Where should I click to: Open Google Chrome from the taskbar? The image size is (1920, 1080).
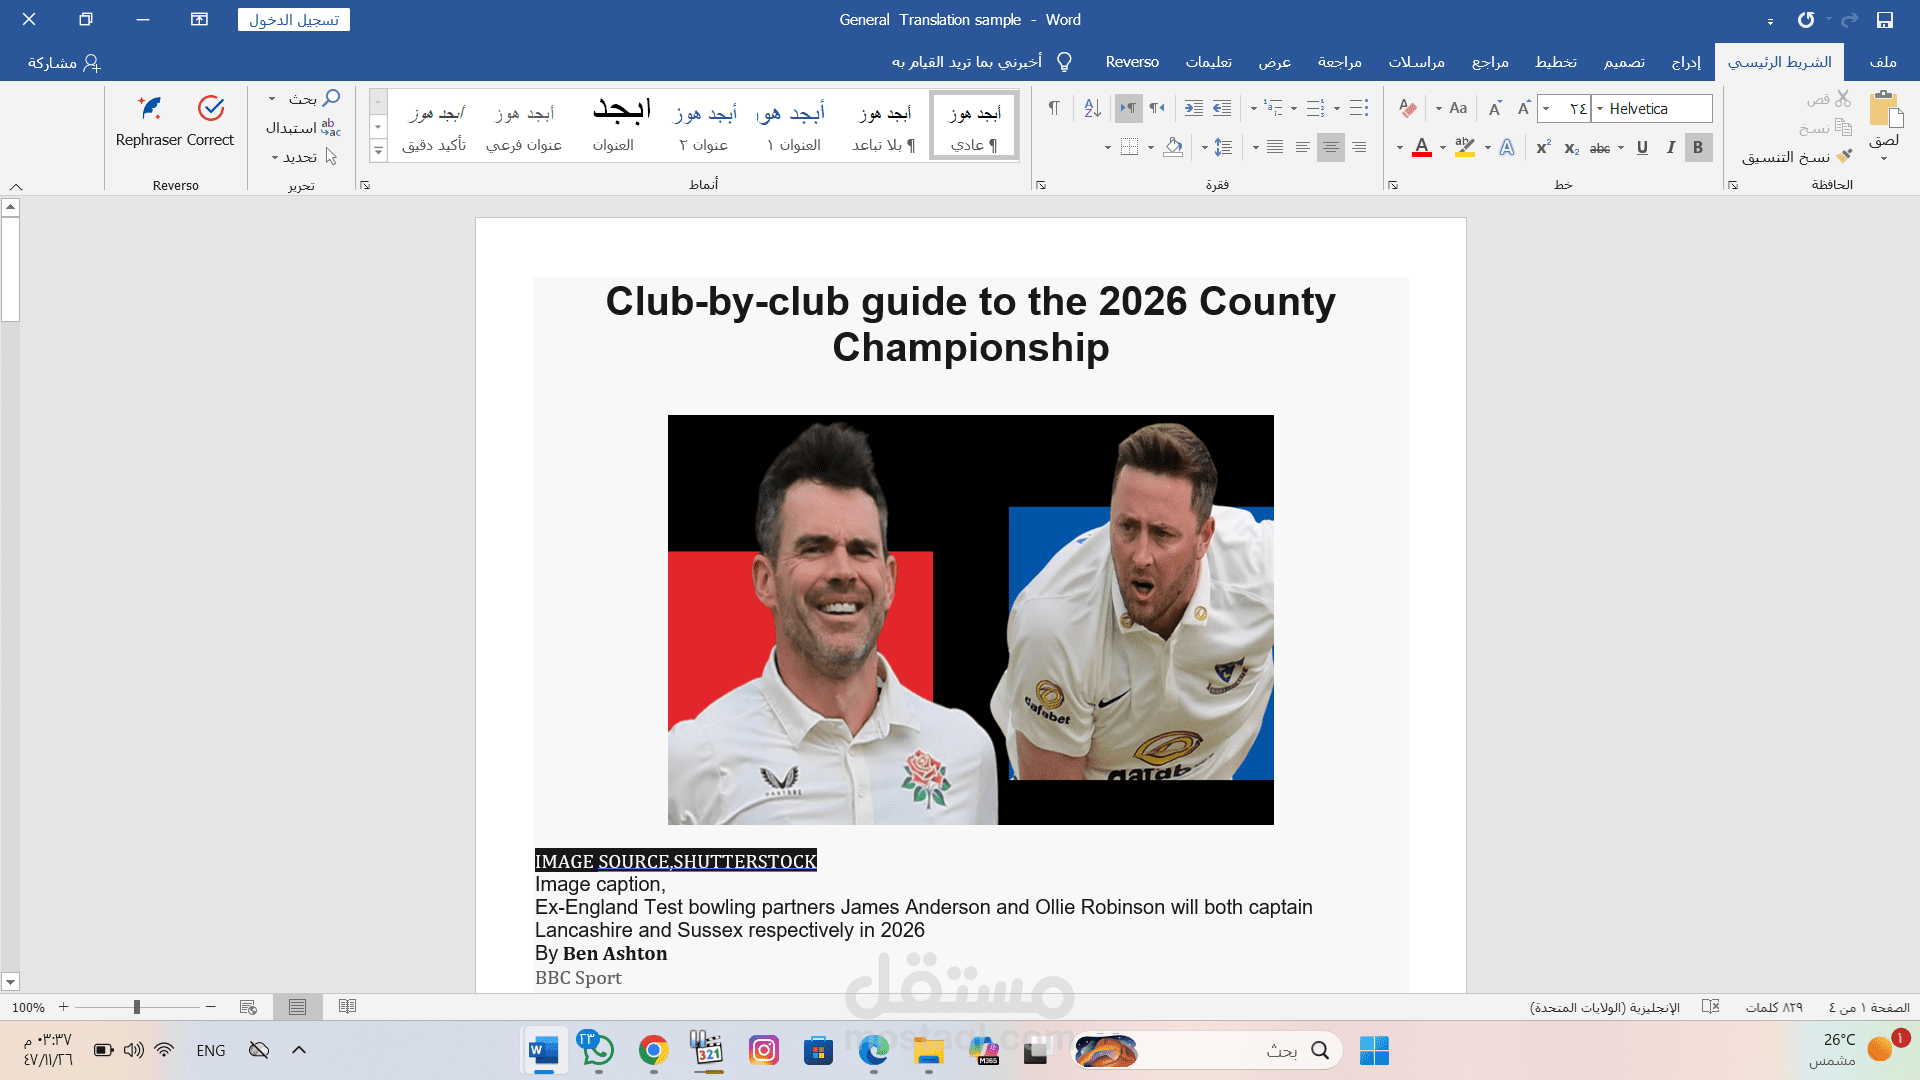(653, 1050)
